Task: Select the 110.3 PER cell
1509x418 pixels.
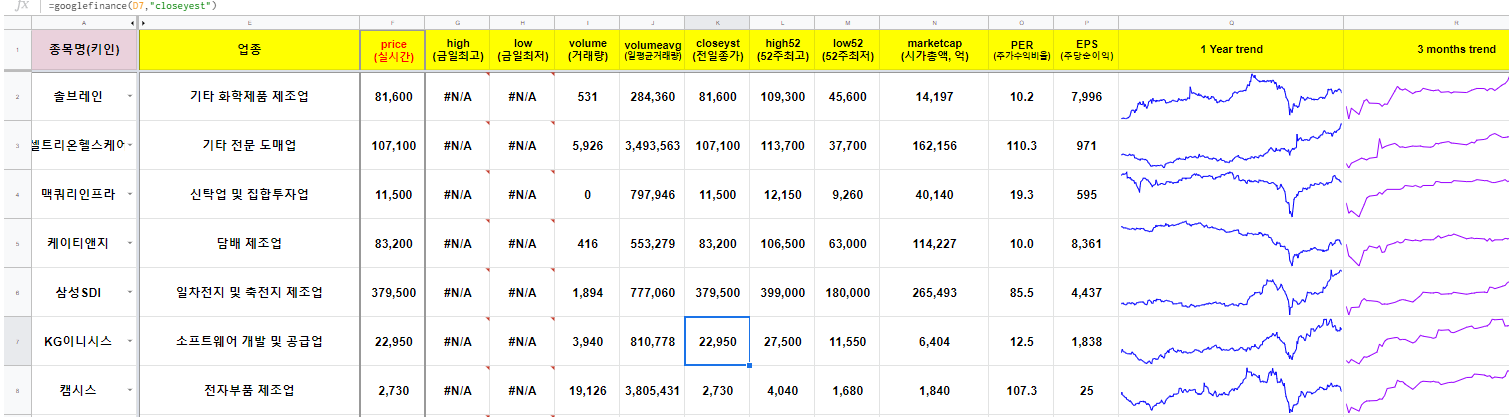Action: tap(1021, 146)
